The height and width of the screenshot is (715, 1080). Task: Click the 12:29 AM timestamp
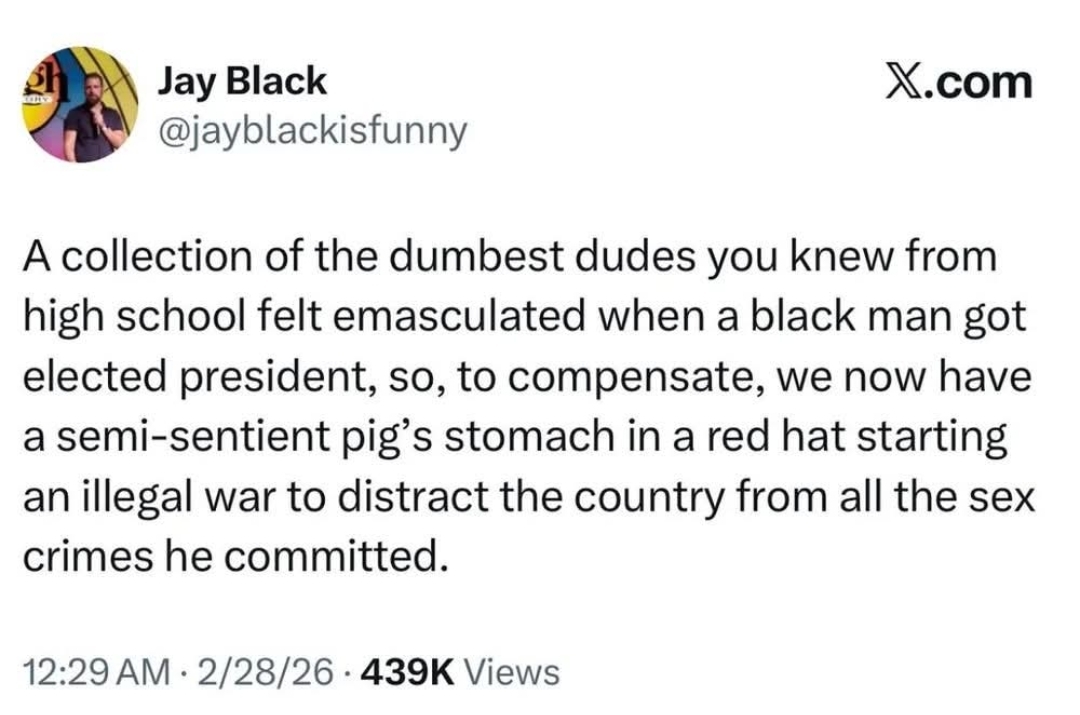pos(92,671)
